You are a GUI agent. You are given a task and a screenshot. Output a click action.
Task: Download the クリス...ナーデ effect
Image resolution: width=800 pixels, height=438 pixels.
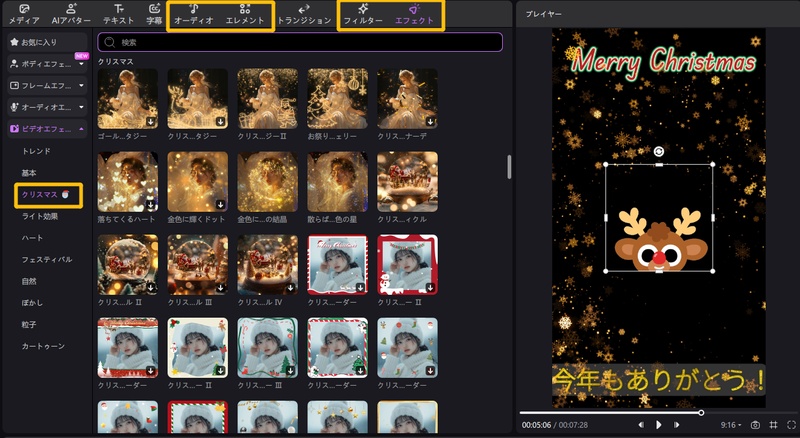pyautogui.click(x=430, y=121)
